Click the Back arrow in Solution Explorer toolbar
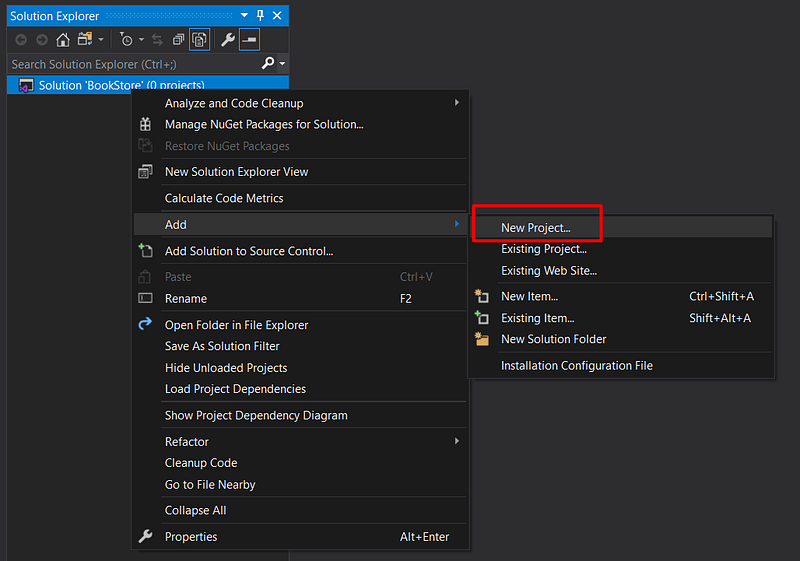Screen dimensions: 800x561 coord(21,40)
